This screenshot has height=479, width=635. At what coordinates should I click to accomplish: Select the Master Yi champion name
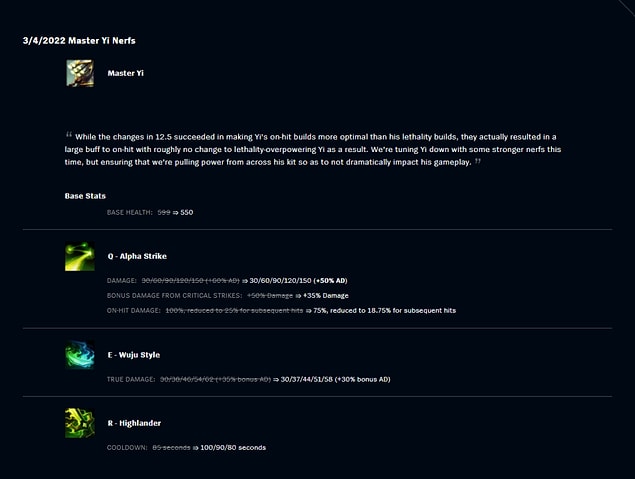click(x=126, y=73)
